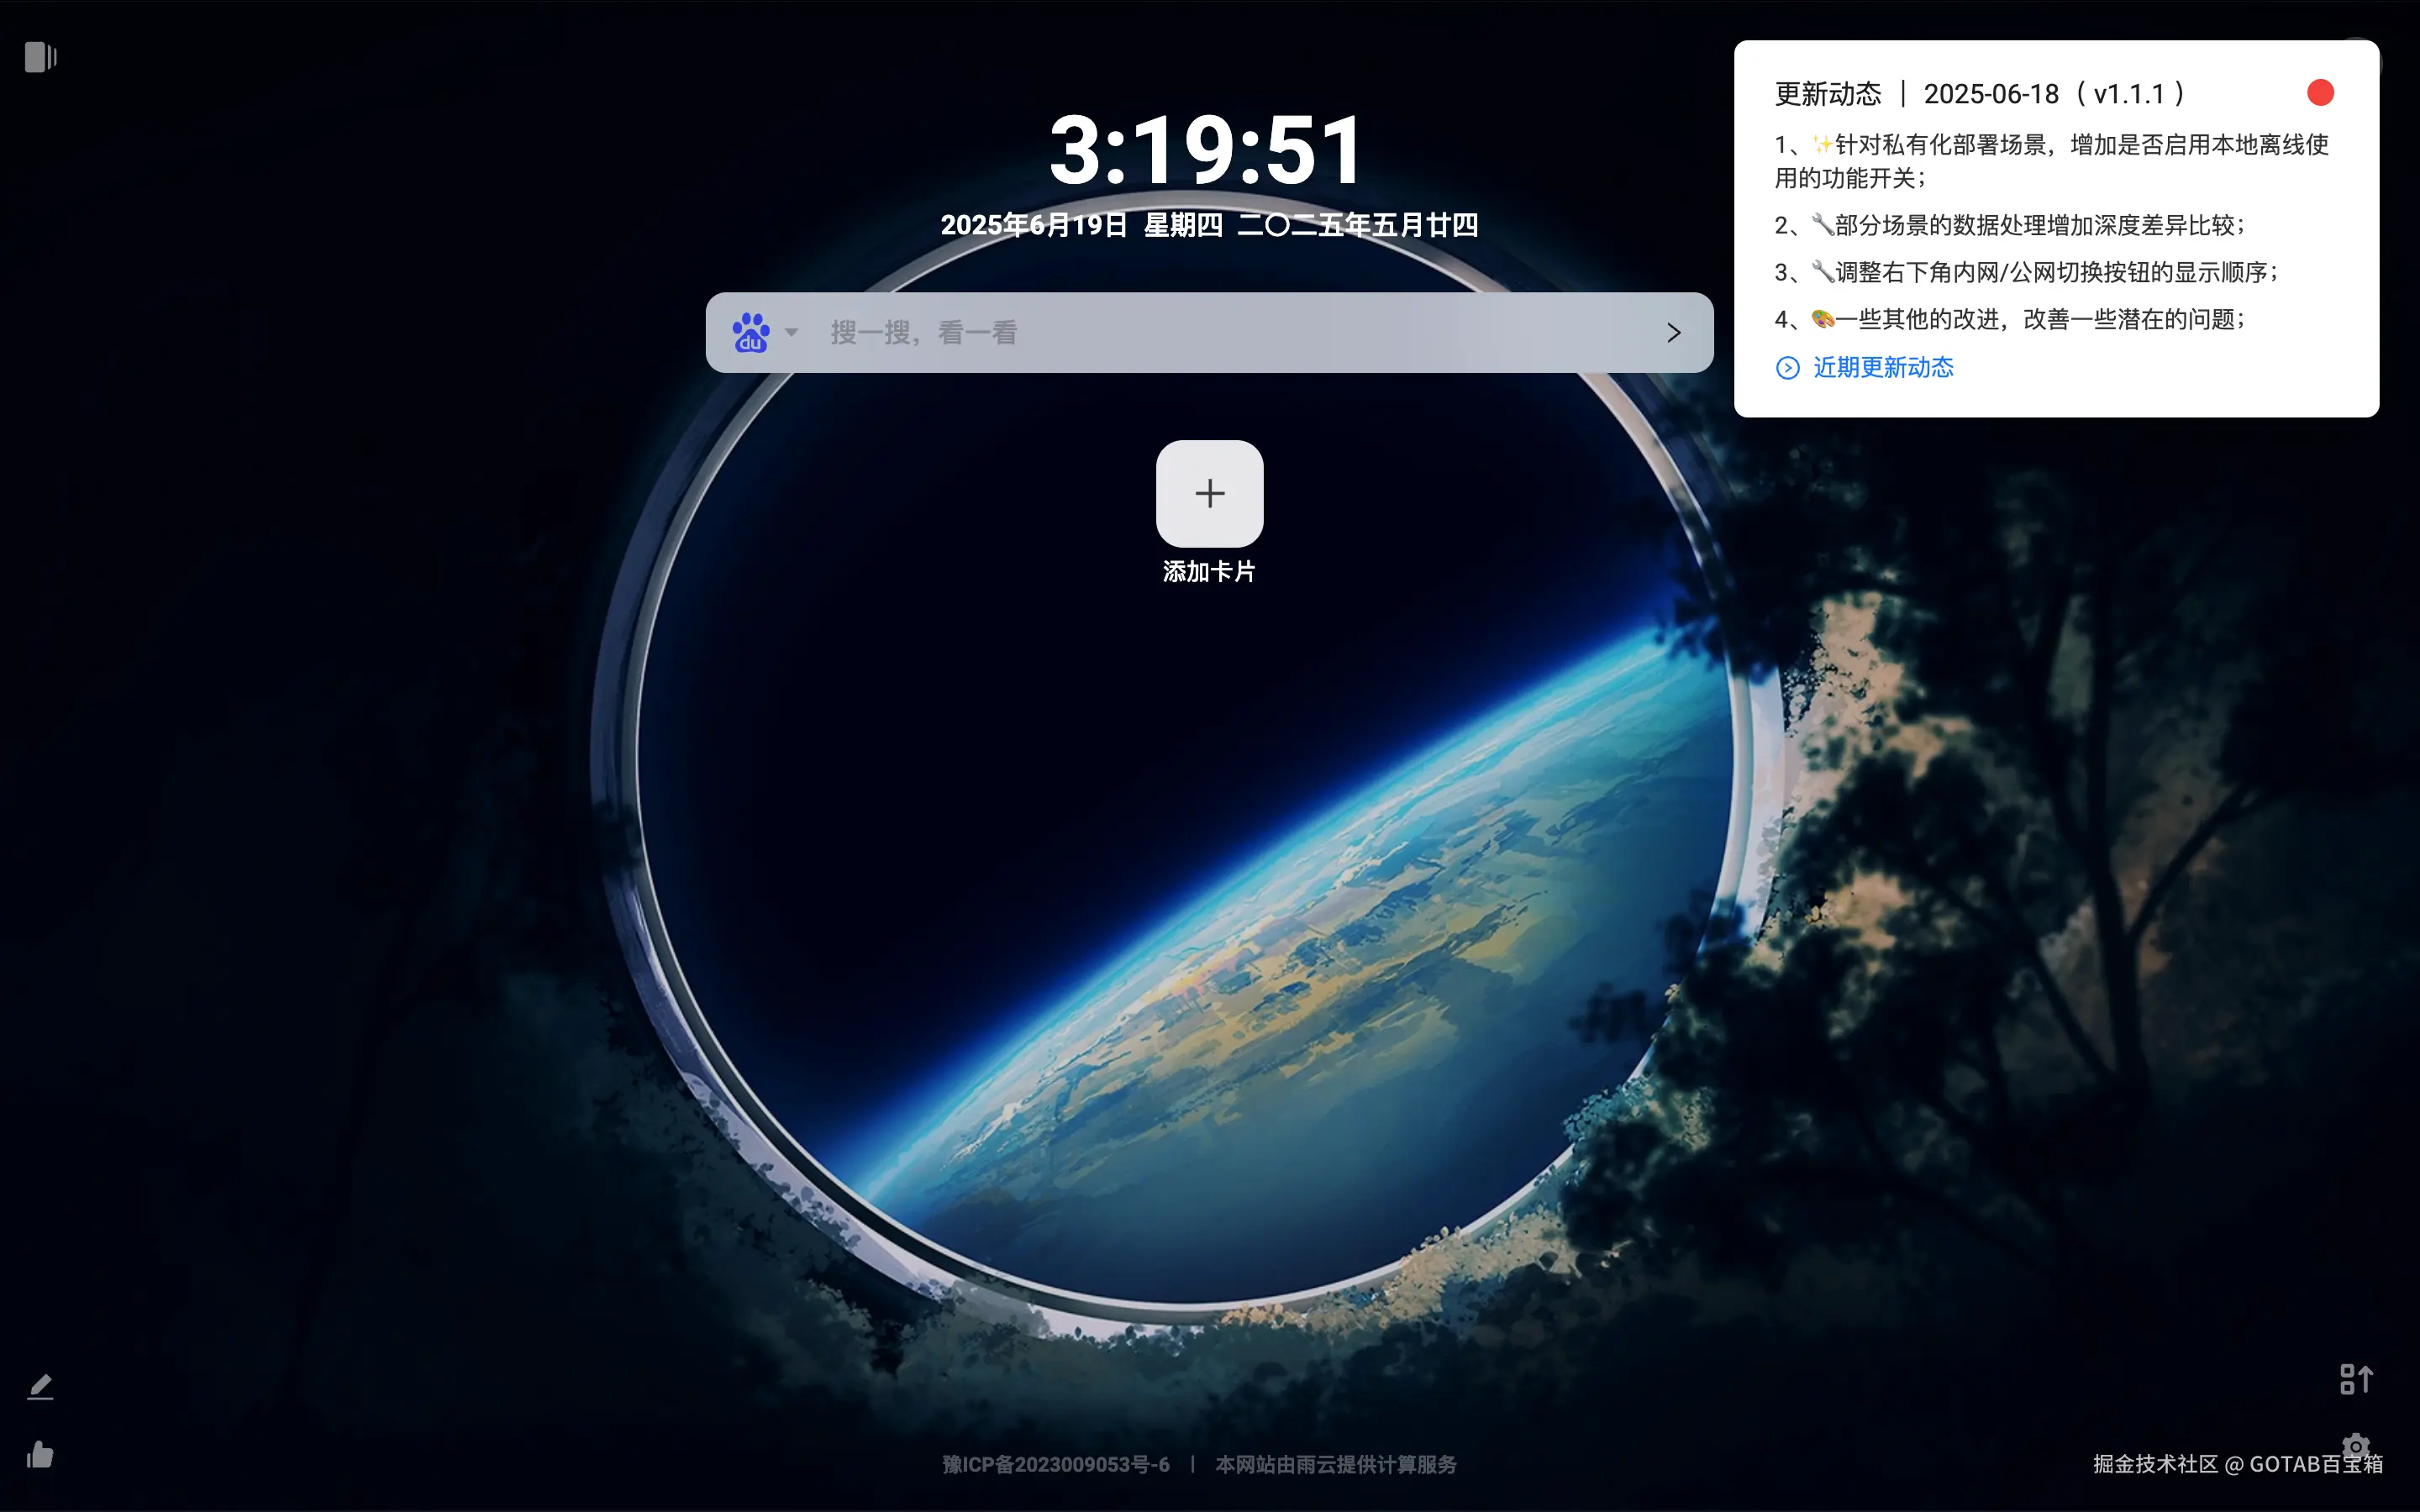Click circled arrow icon beside 近期更新动态
This screenshot has width=2420, height=1512.
point(1787,368)
